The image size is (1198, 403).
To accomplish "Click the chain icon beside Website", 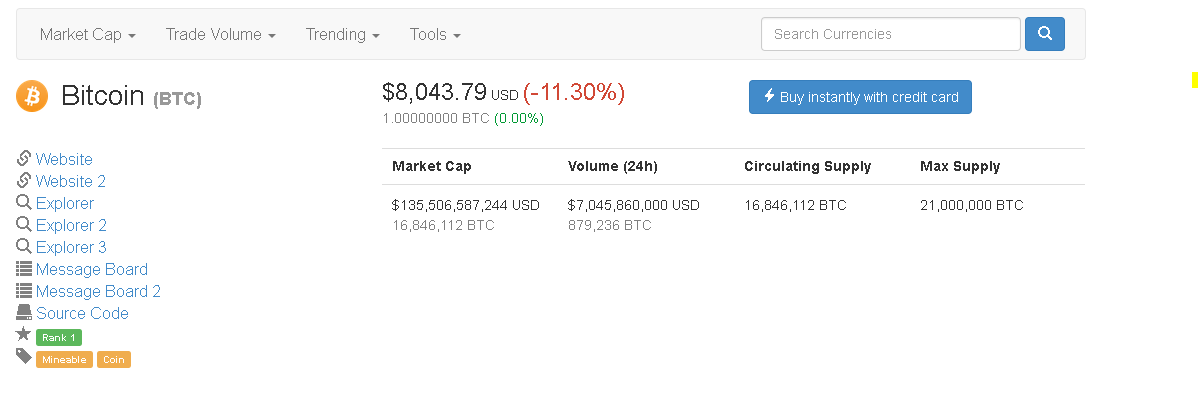I will pyautogui.click(x=24, y=158).
